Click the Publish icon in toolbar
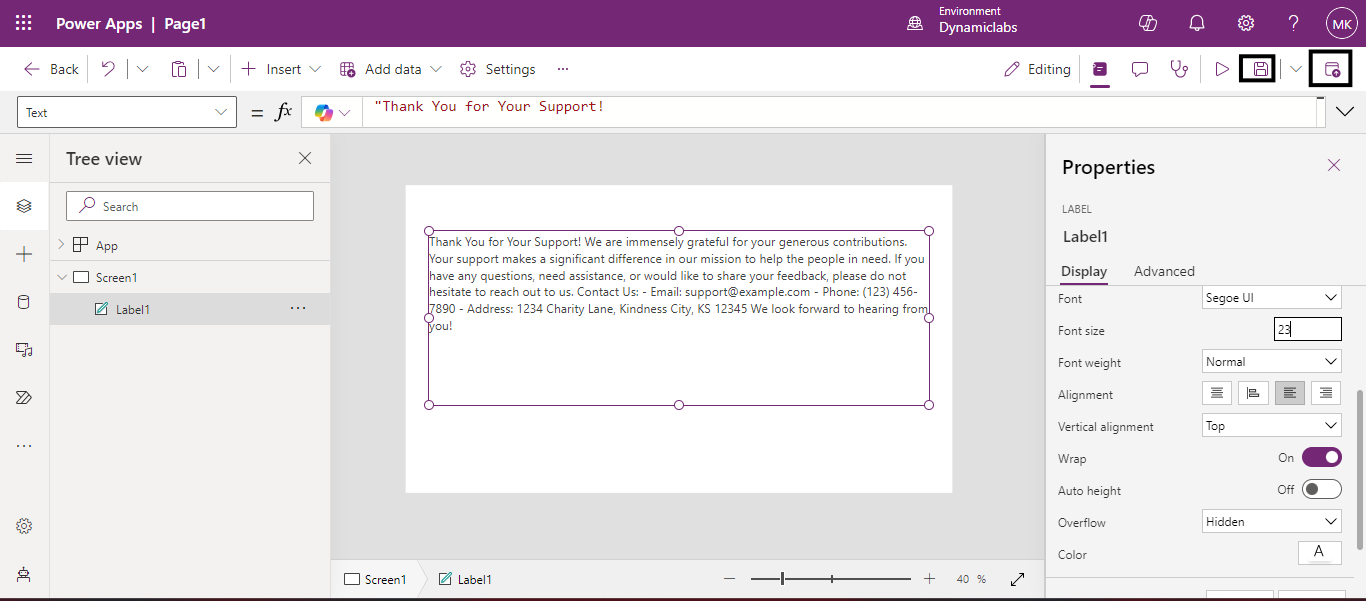Viewport: 1366px width, 601px height. coord(1331,69)
